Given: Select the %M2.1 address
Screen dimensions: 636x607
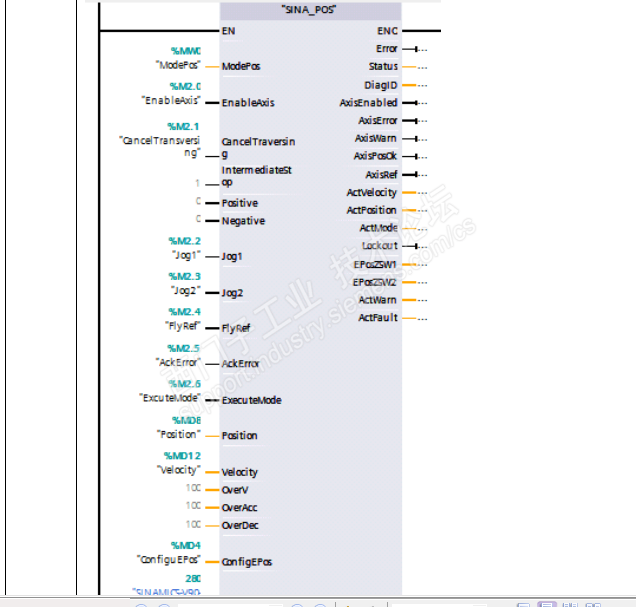Looking at the screenshot, I should click(183, 127).
